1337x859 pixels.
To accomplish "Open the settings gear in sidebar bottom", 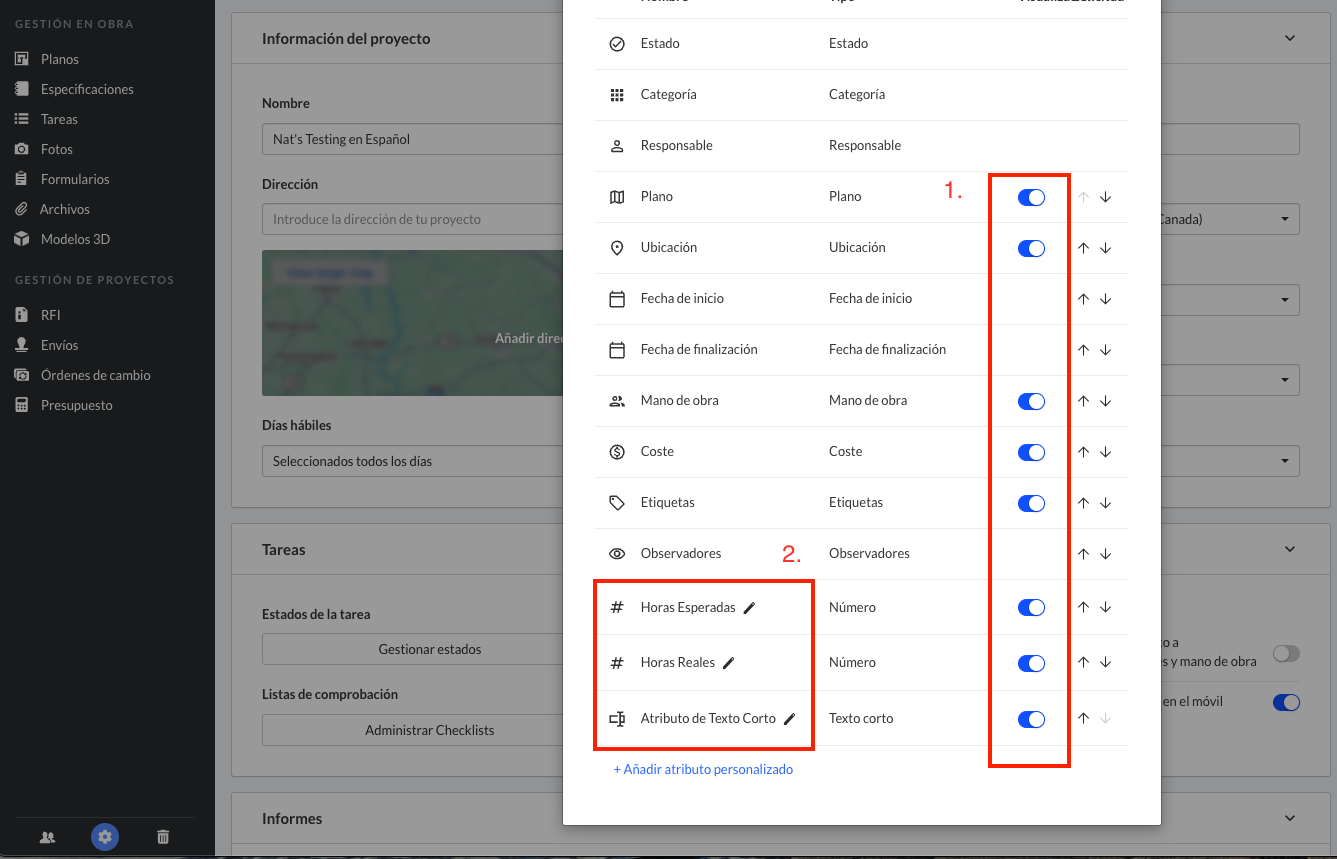I will [105, 837].
